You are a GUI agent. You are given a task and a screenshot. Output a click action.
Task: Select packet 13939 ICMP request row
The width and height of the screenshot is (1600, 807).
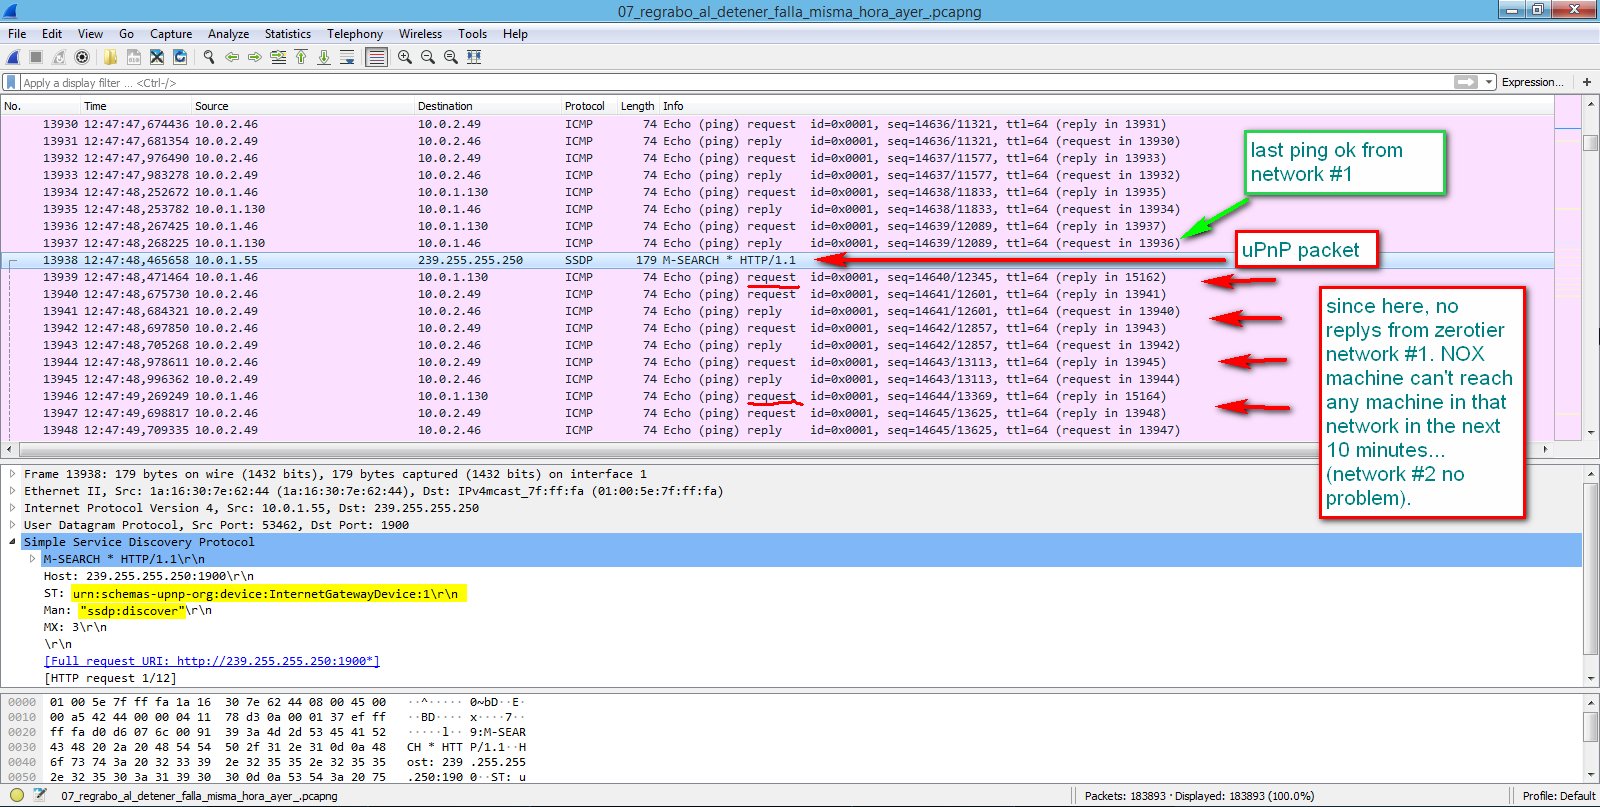coord(777,277)
